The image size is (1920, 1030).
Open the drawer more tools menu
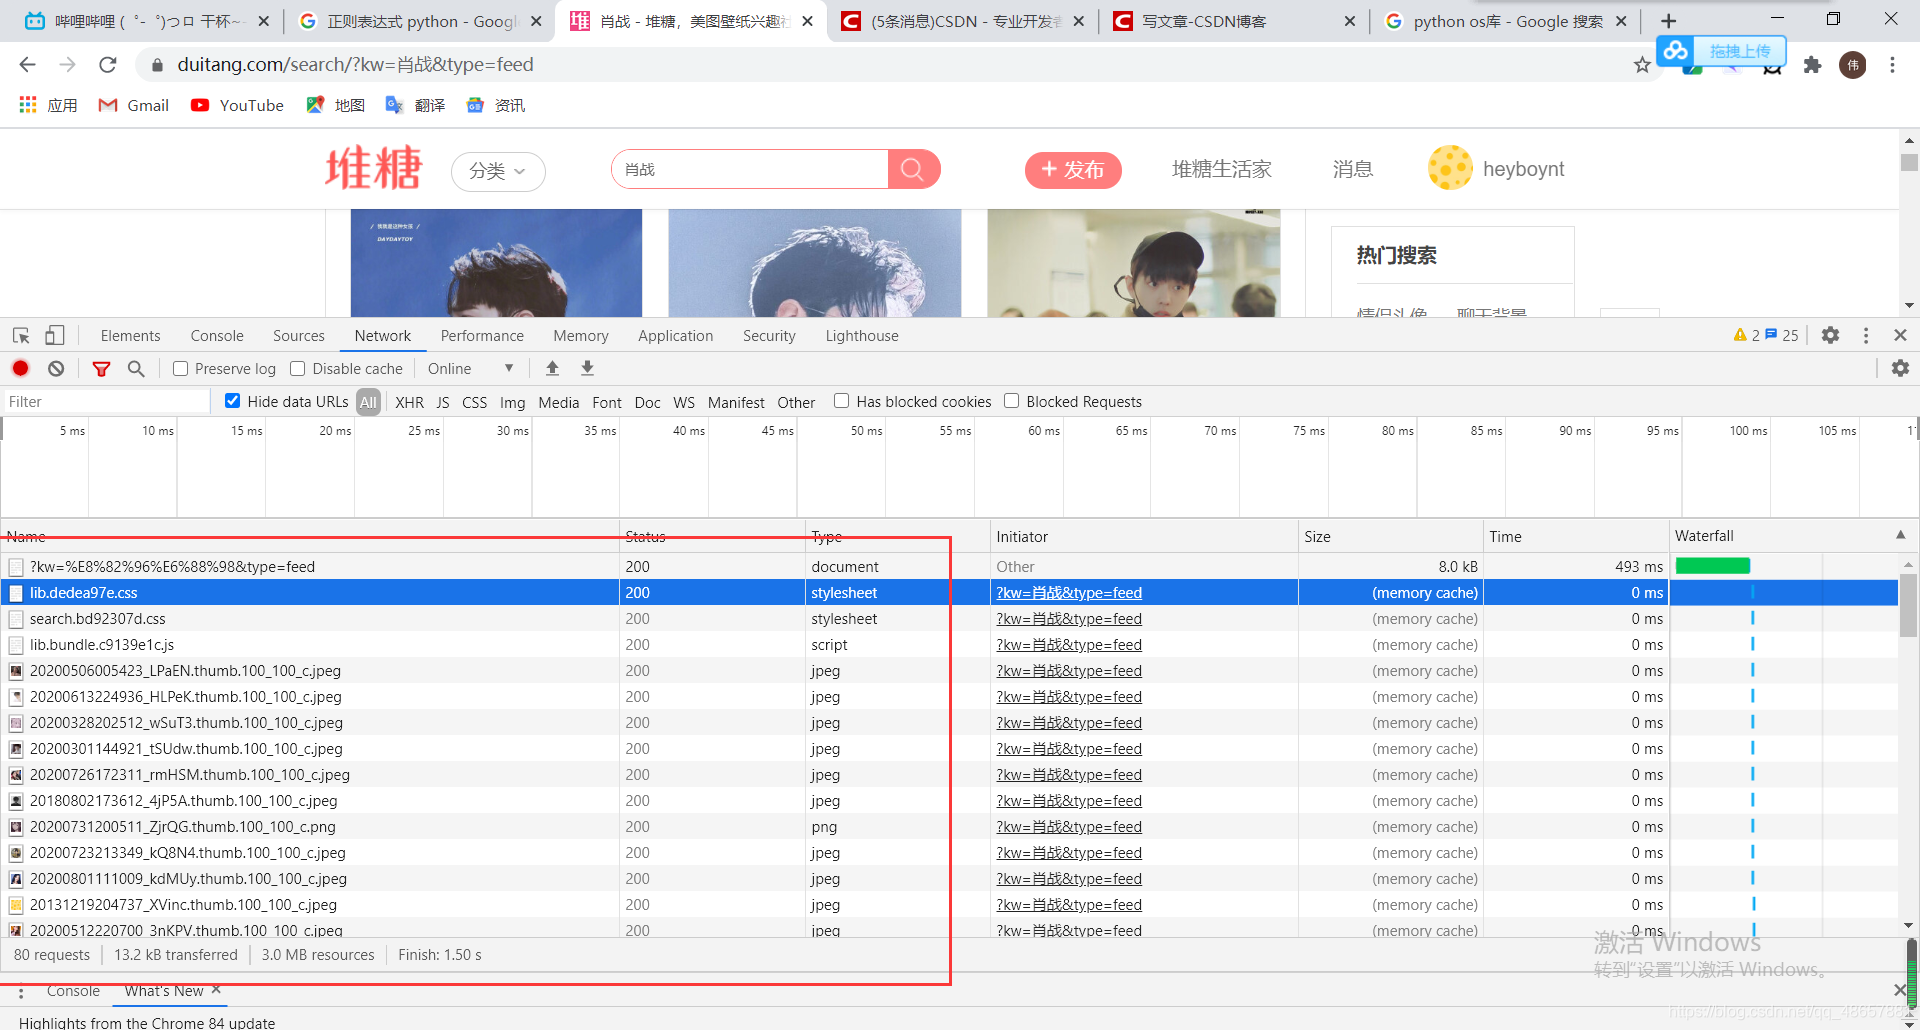[21, 992]
